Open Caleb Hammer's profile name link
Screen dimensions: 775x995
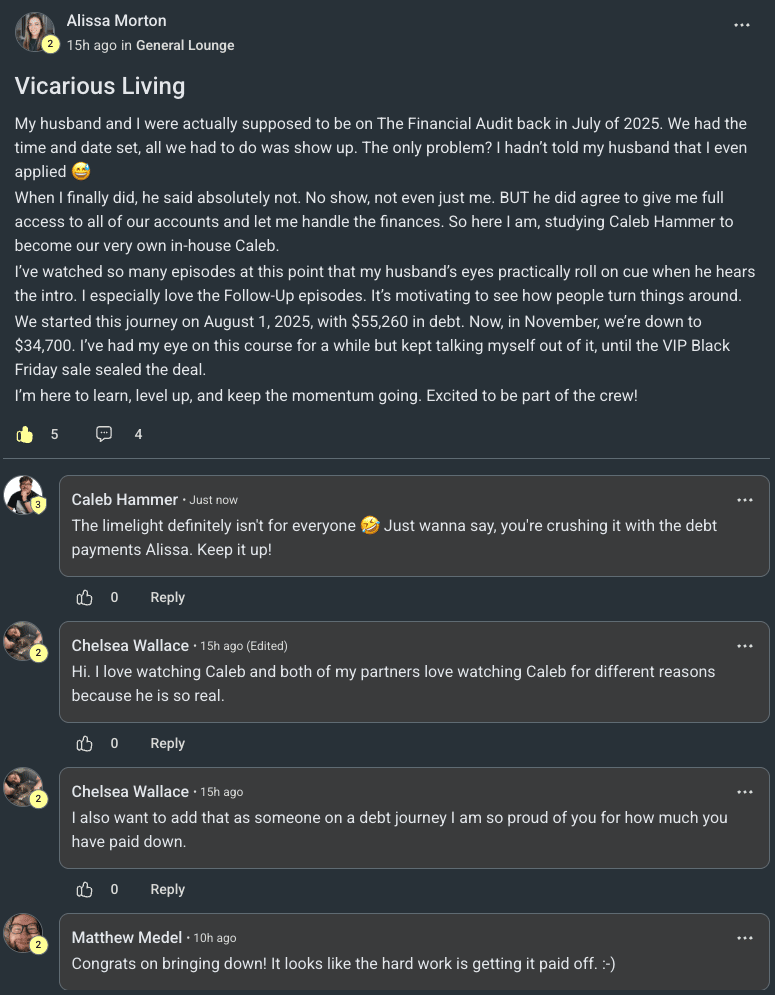[125, 499]
